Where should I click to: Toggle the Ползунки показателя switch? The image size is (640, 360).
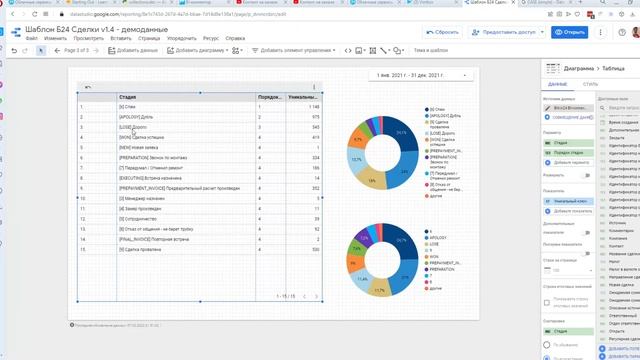point(587,253)
